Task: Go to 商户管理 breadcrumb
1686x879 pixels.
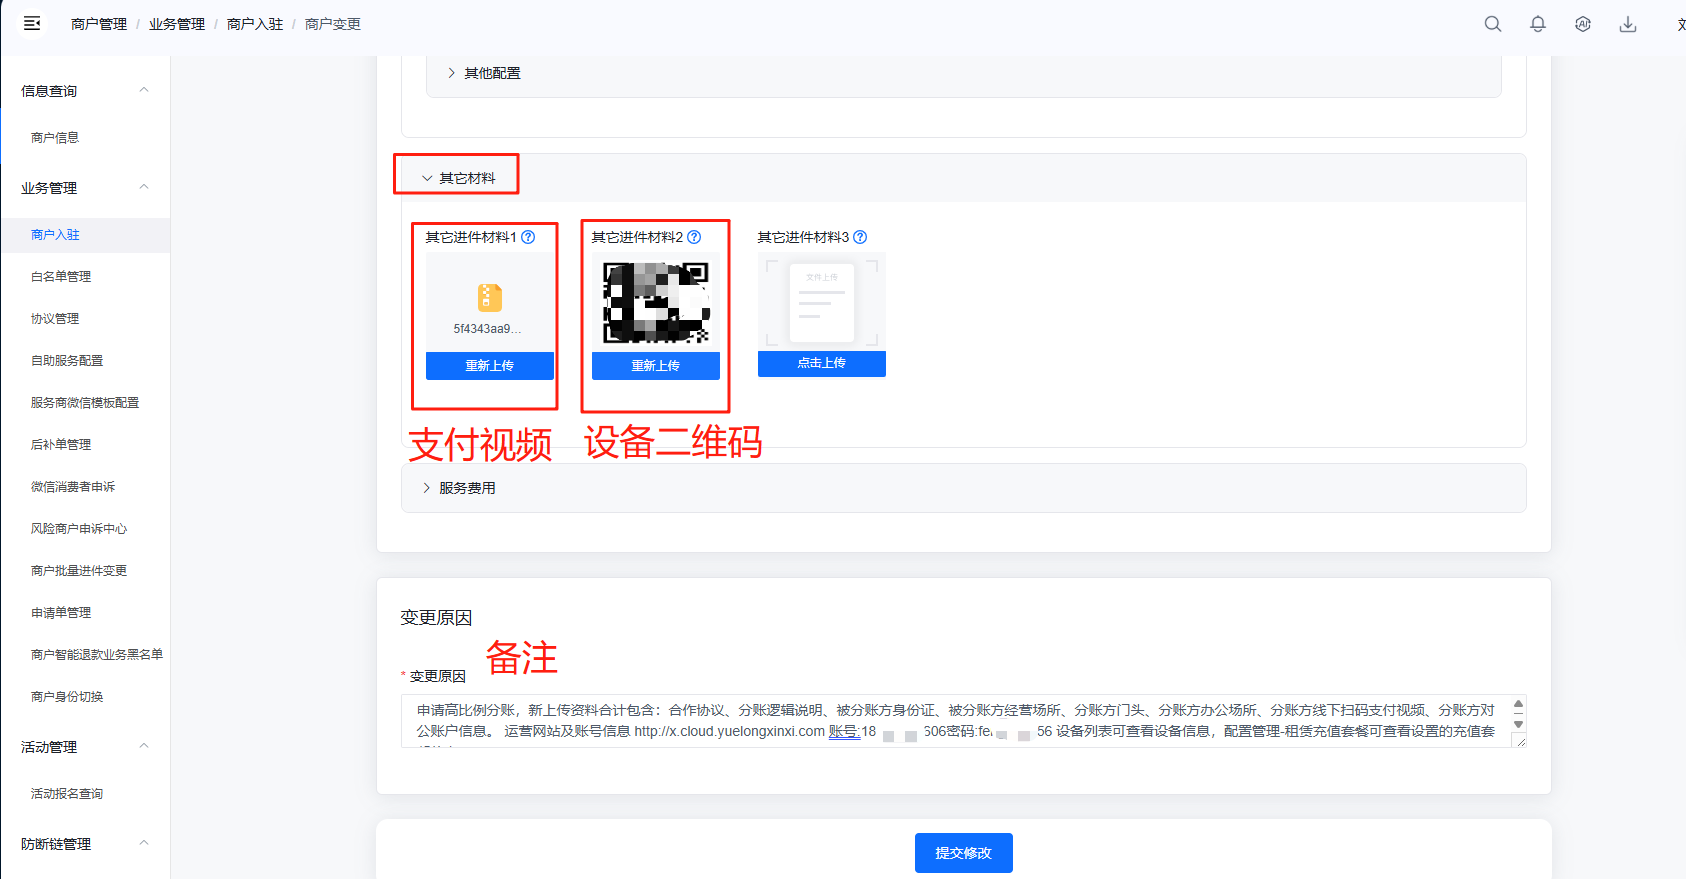Action: click(99, 24)
